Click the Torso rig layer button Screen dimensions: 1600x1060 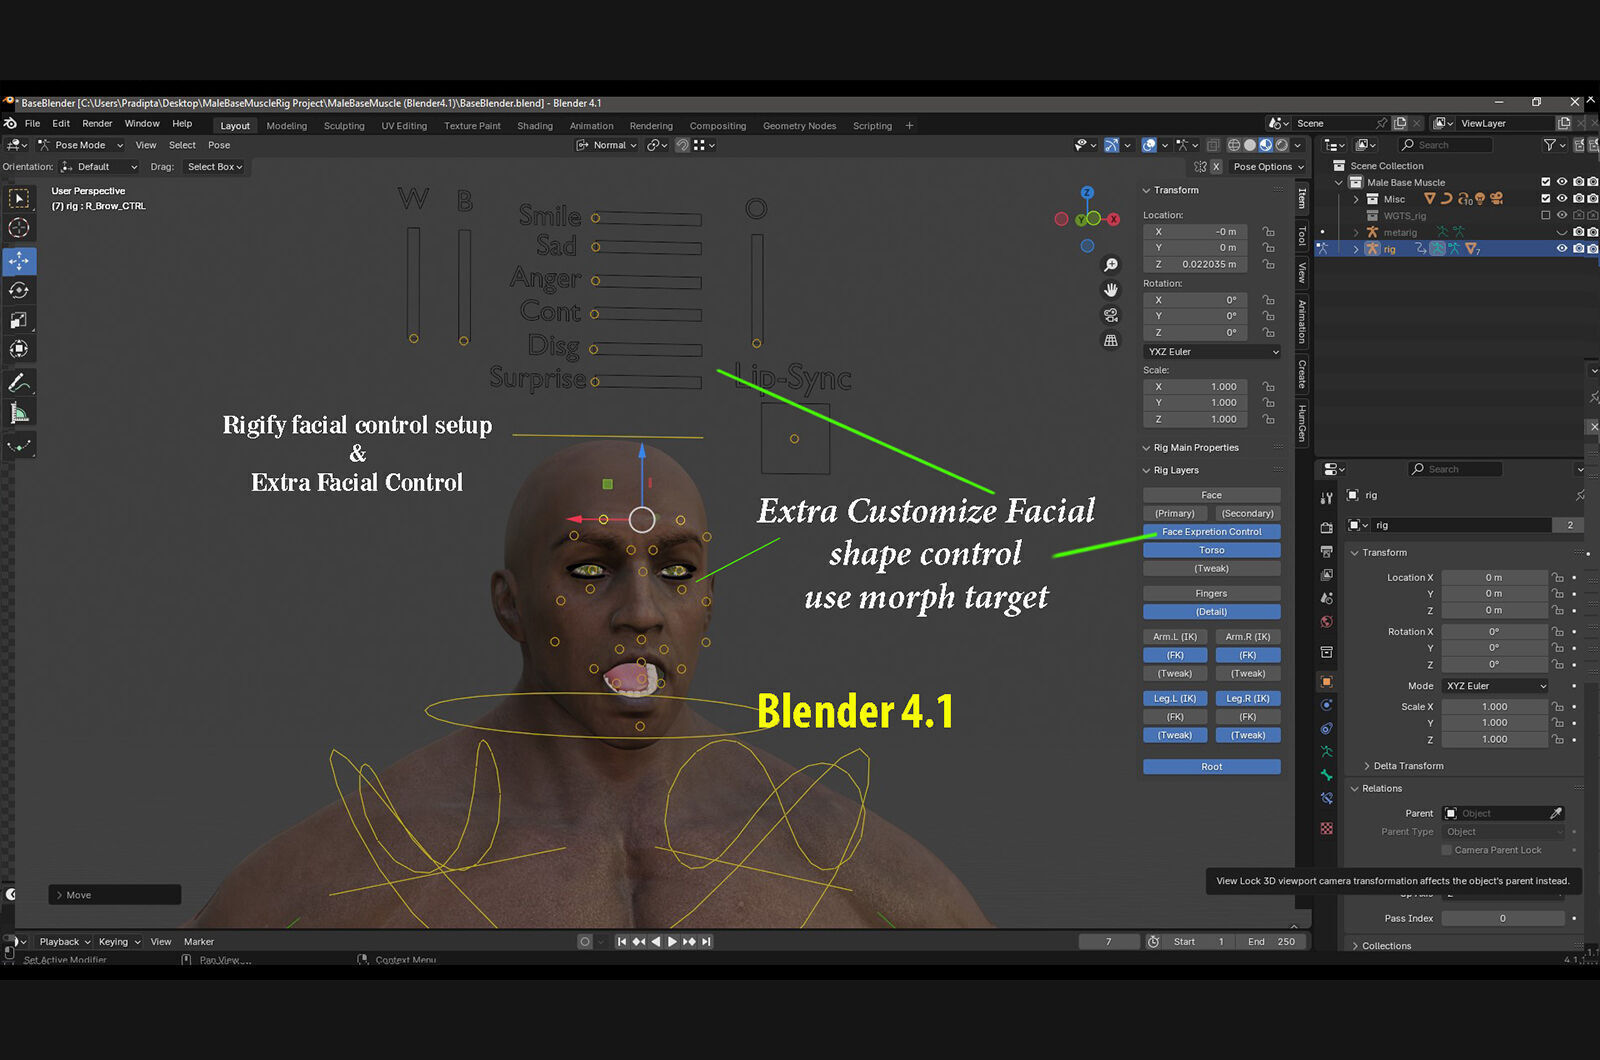click(1212, 550)
